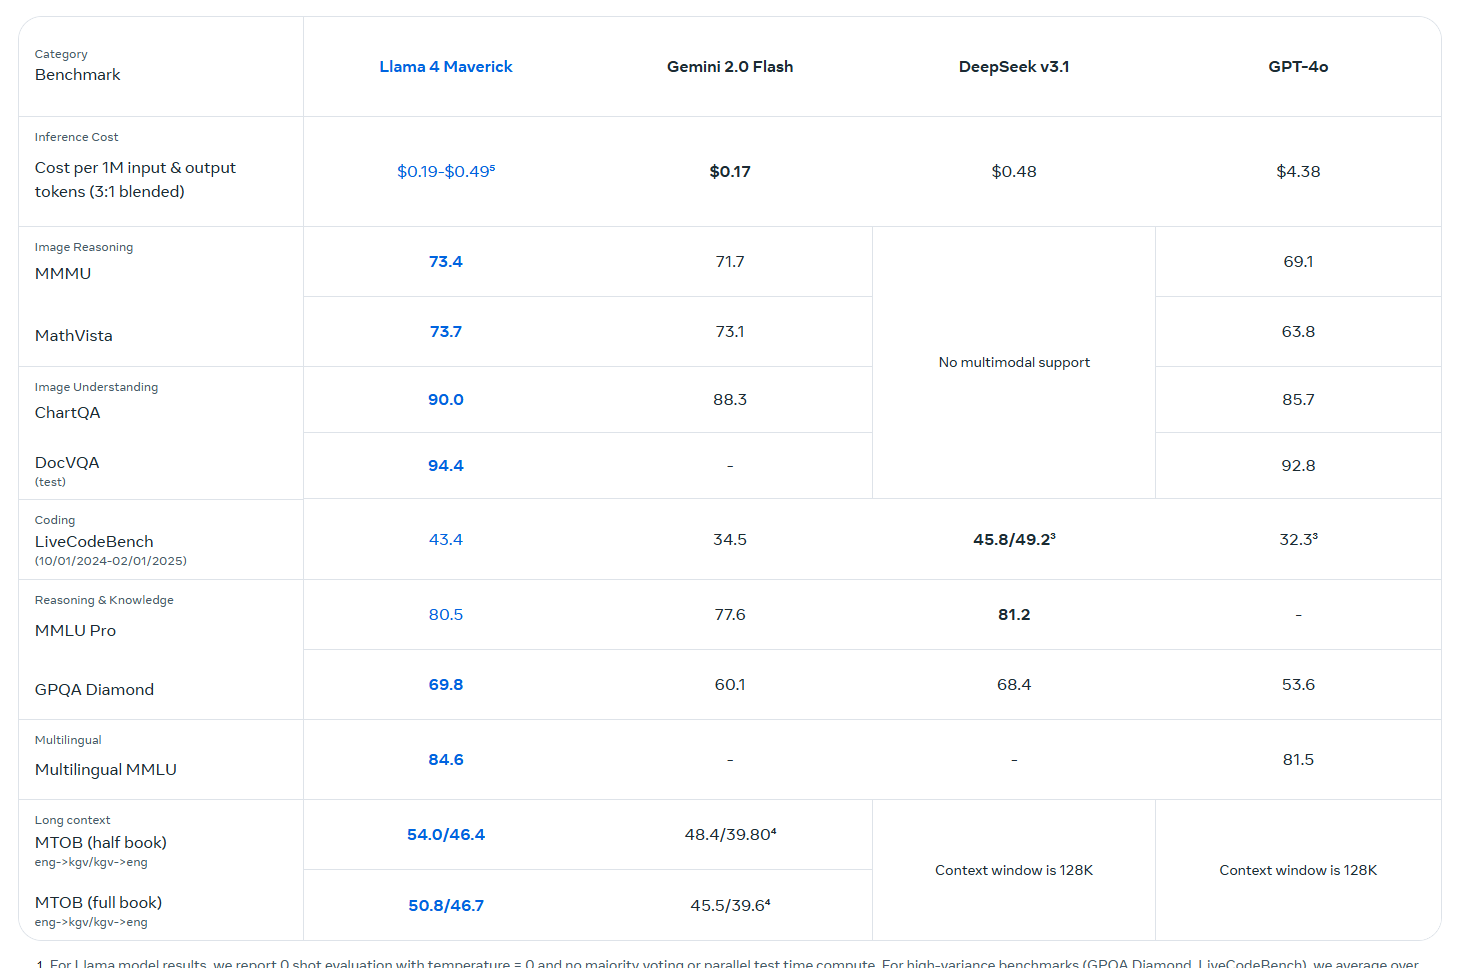1478x968 pixels.
Task: Click the MTOB (half book) label
Action: [101, 843]
